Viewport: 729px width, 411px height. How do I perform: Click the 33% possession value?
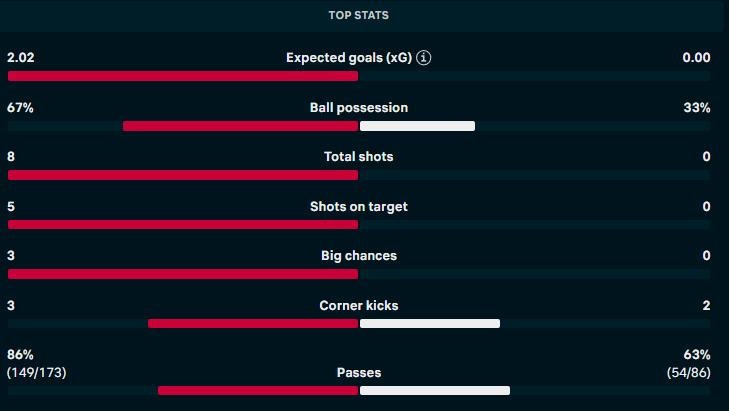pos(697,108)
